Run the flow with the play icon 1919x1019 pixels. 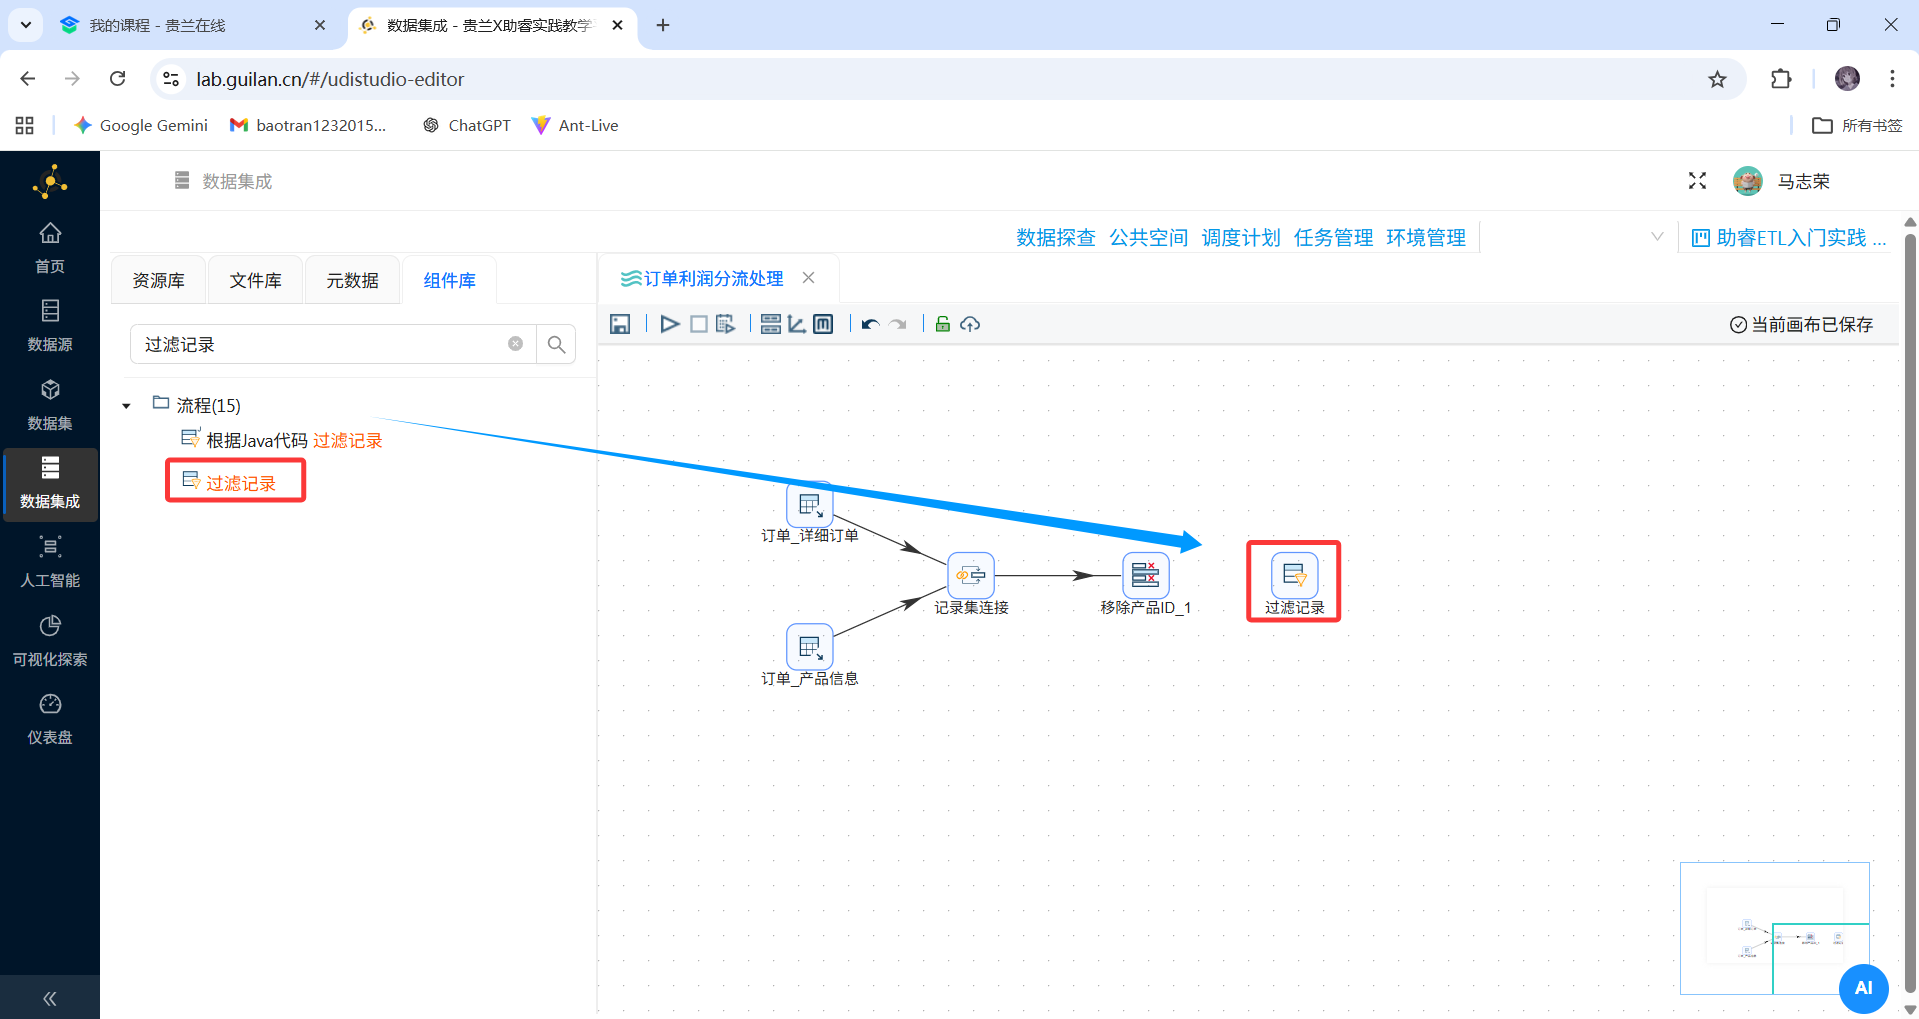[670, 324]
